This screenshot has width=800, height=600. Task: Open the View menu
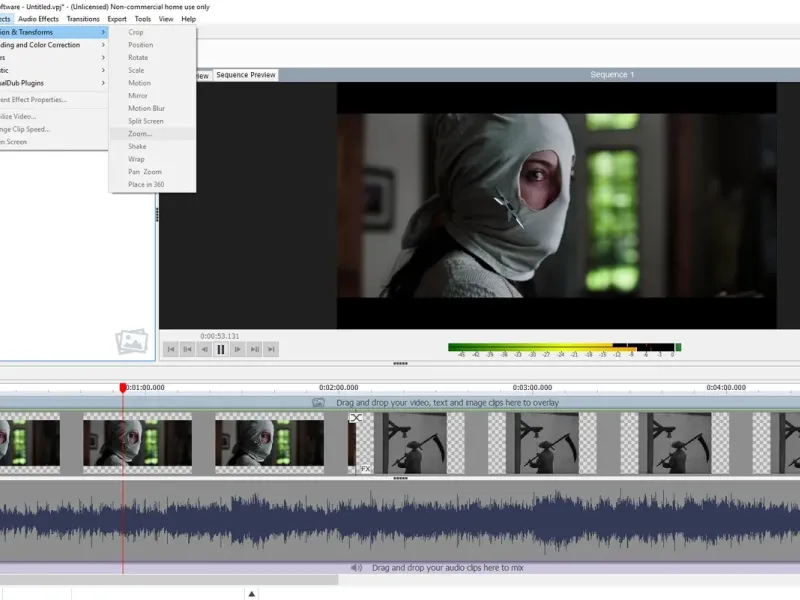[x=166, y=19]
